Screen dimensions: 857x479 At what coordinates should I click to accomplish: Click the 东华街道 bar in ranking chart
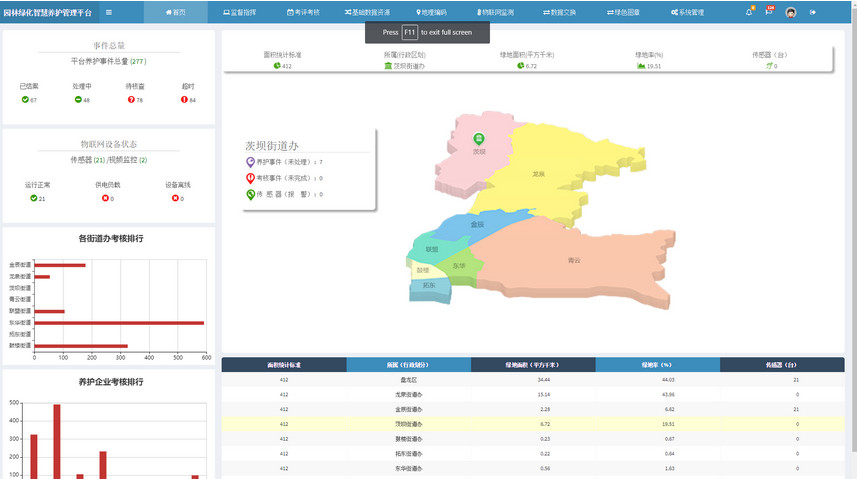tap(118, 323)
